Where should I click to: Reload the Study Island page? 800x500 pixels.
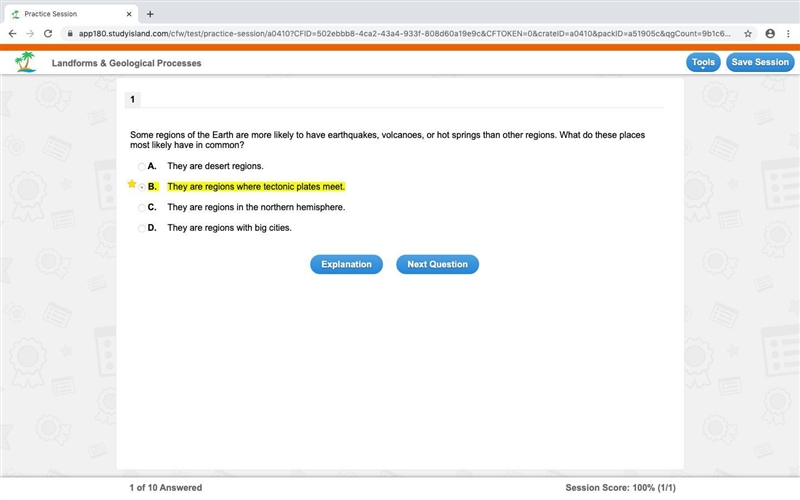(x=48, y=34)
